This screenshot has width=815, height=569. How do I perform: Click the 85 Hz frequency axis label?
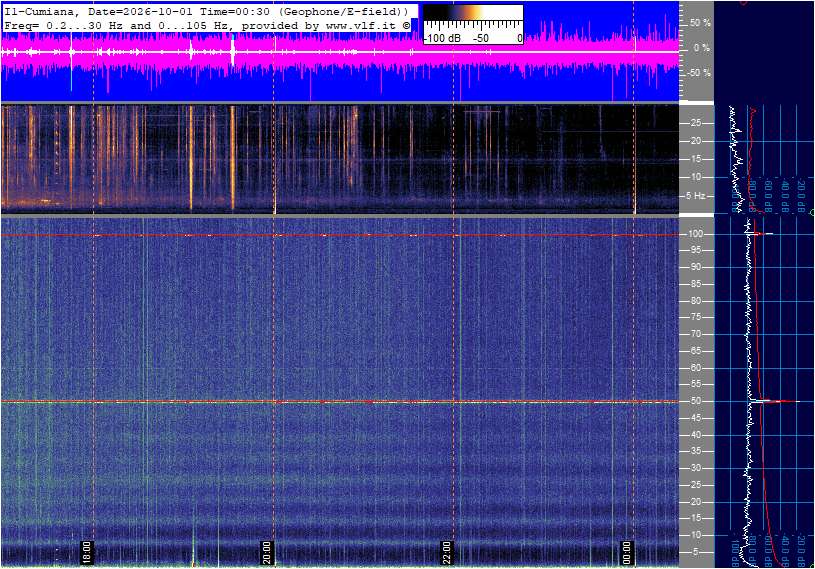(695, 284)
